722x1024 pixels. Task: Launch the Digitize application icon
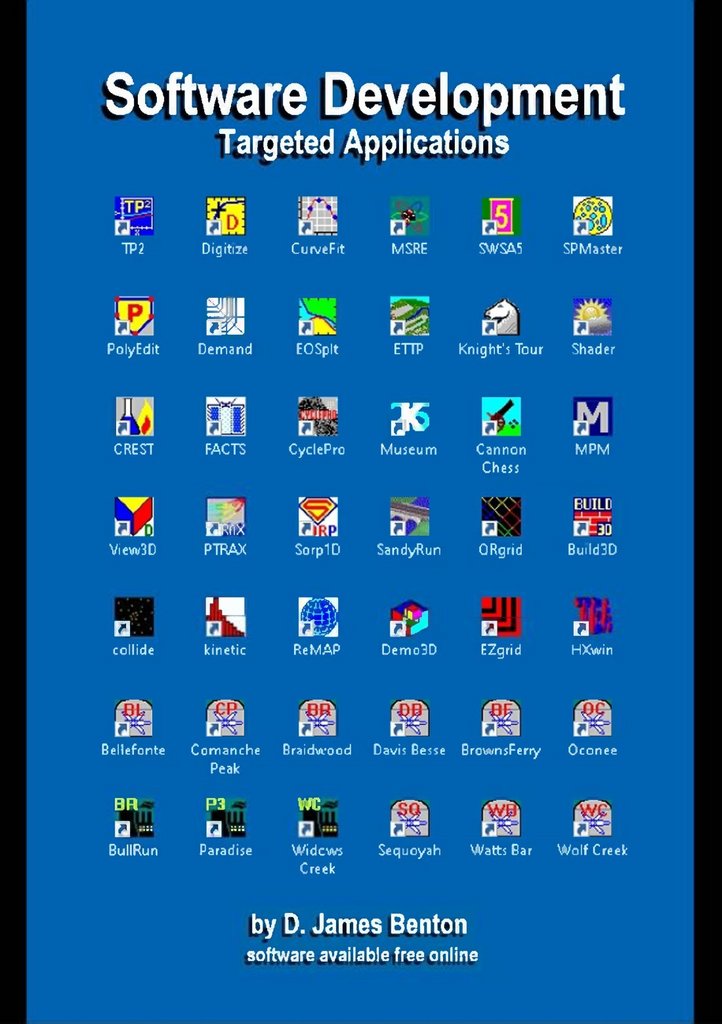coord(225,216)
